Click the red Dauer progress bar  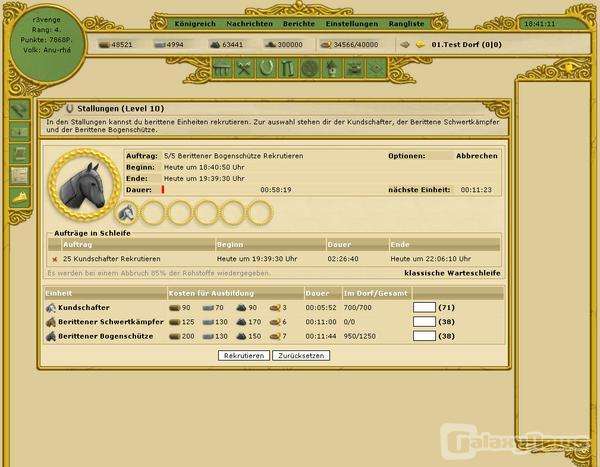click(163, 189)
